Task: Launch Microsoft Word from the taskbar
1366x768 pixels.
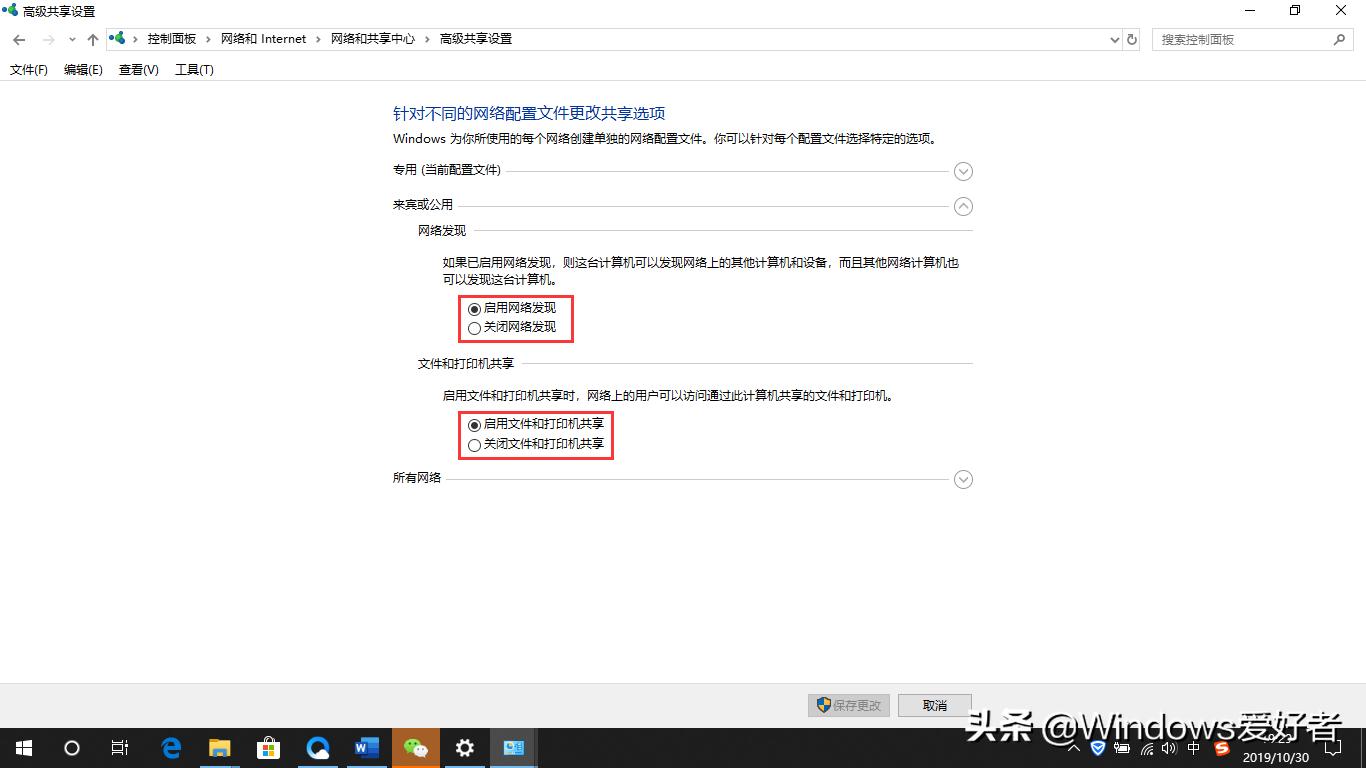Action: [x=366, y=747]
